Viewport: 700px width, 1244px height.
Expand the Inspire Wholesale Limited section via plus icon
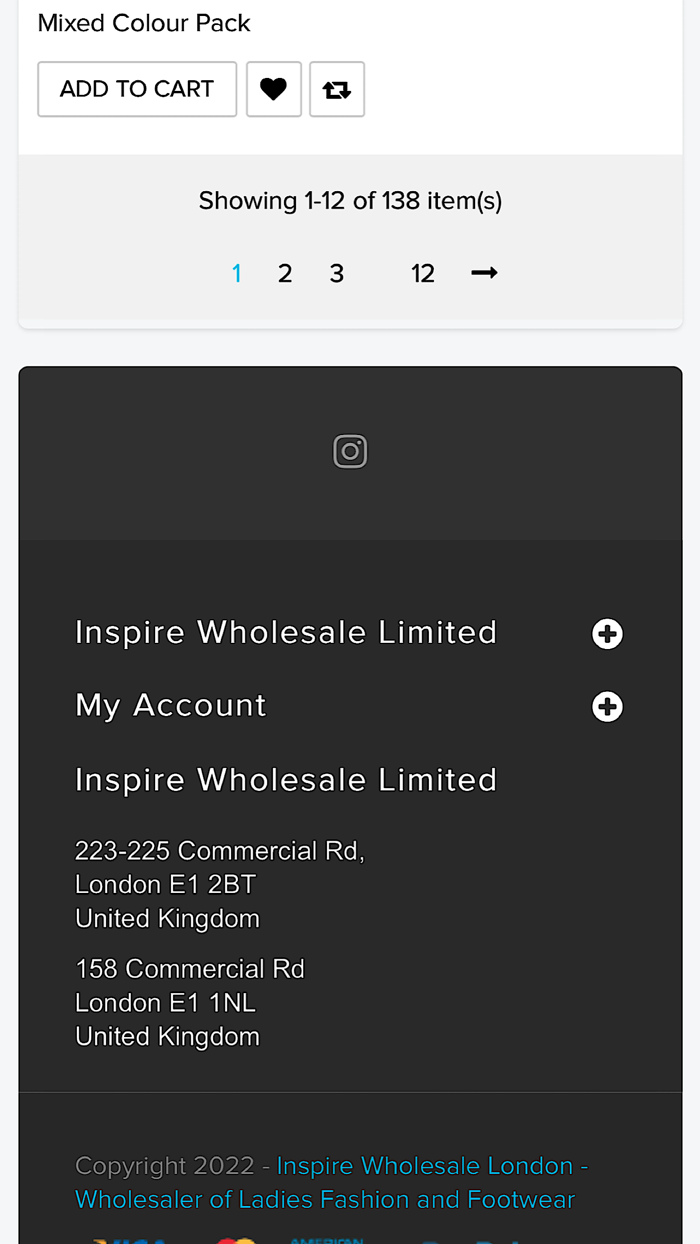[607, 633]
